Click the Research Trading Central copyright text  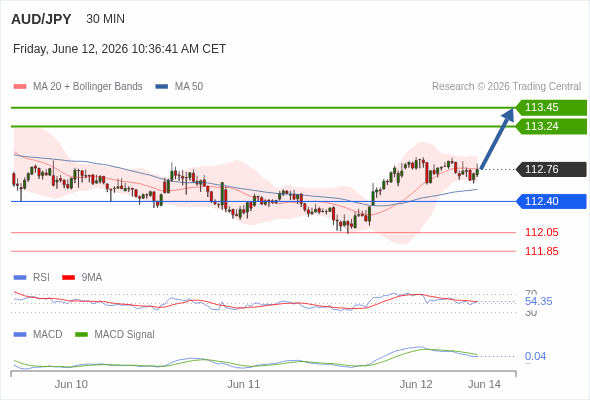point(506,87)
